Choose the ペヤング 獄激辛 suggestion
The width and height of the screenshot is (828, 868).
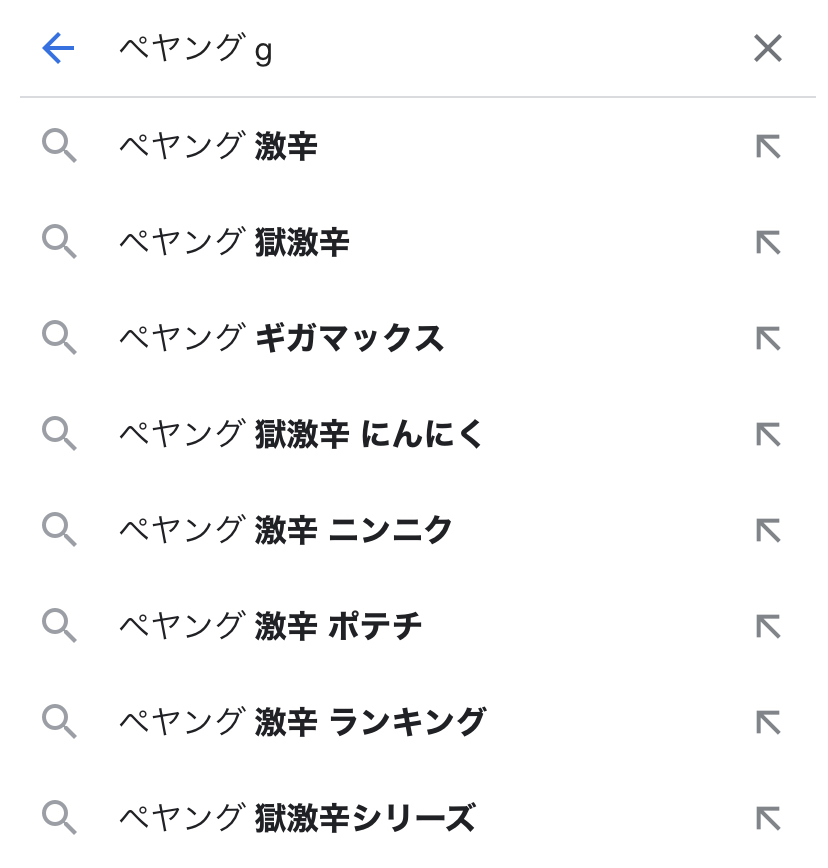pyautogui.click(x=234, y=243)
